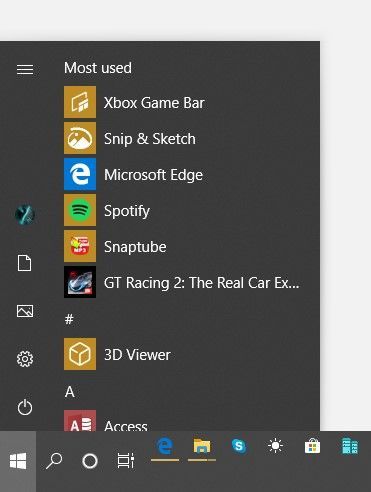Open Task View on the taskbar
Screen dimensions: 371x492
tap(126, 461)
